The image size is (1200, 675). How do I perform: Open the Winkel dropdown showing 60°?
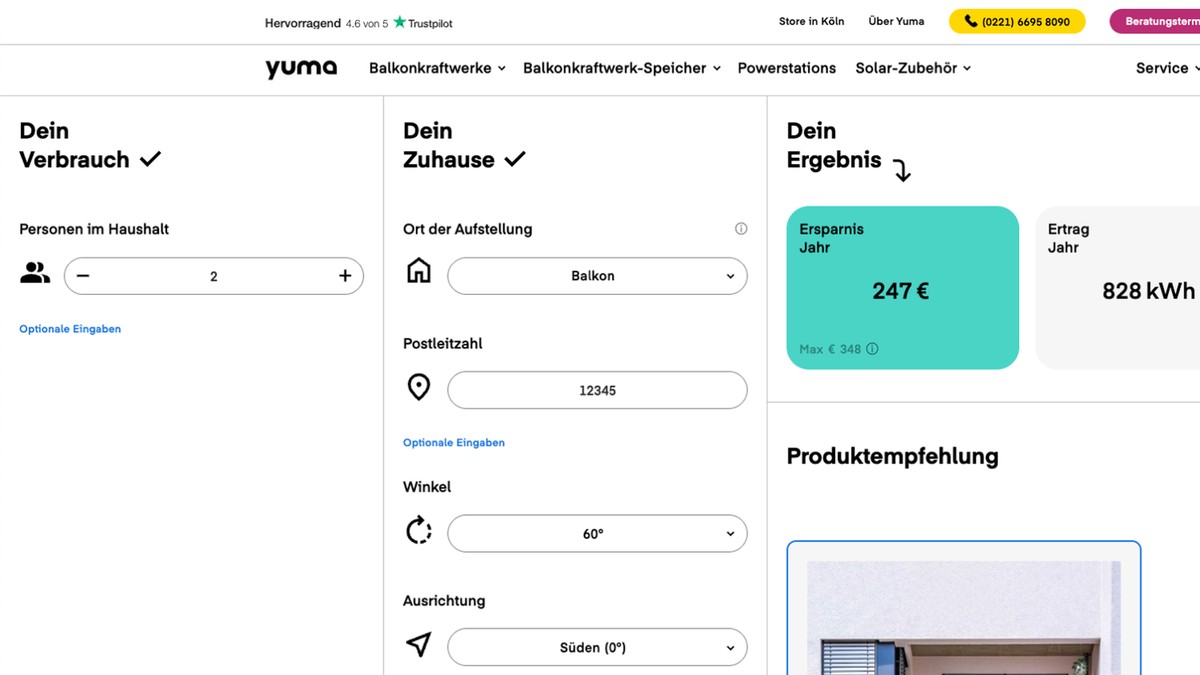click(596, 533)
